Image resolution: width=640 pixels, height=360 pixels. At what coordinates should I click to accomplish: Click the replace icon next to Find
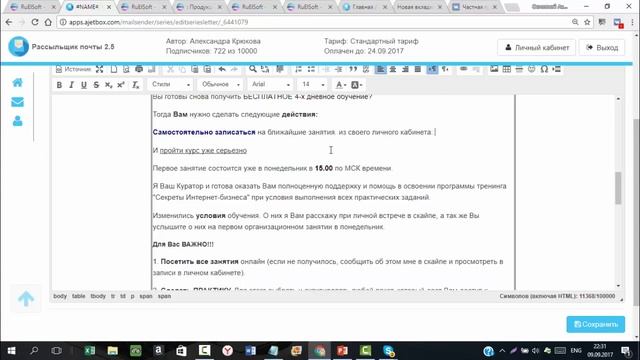[265, 69]
